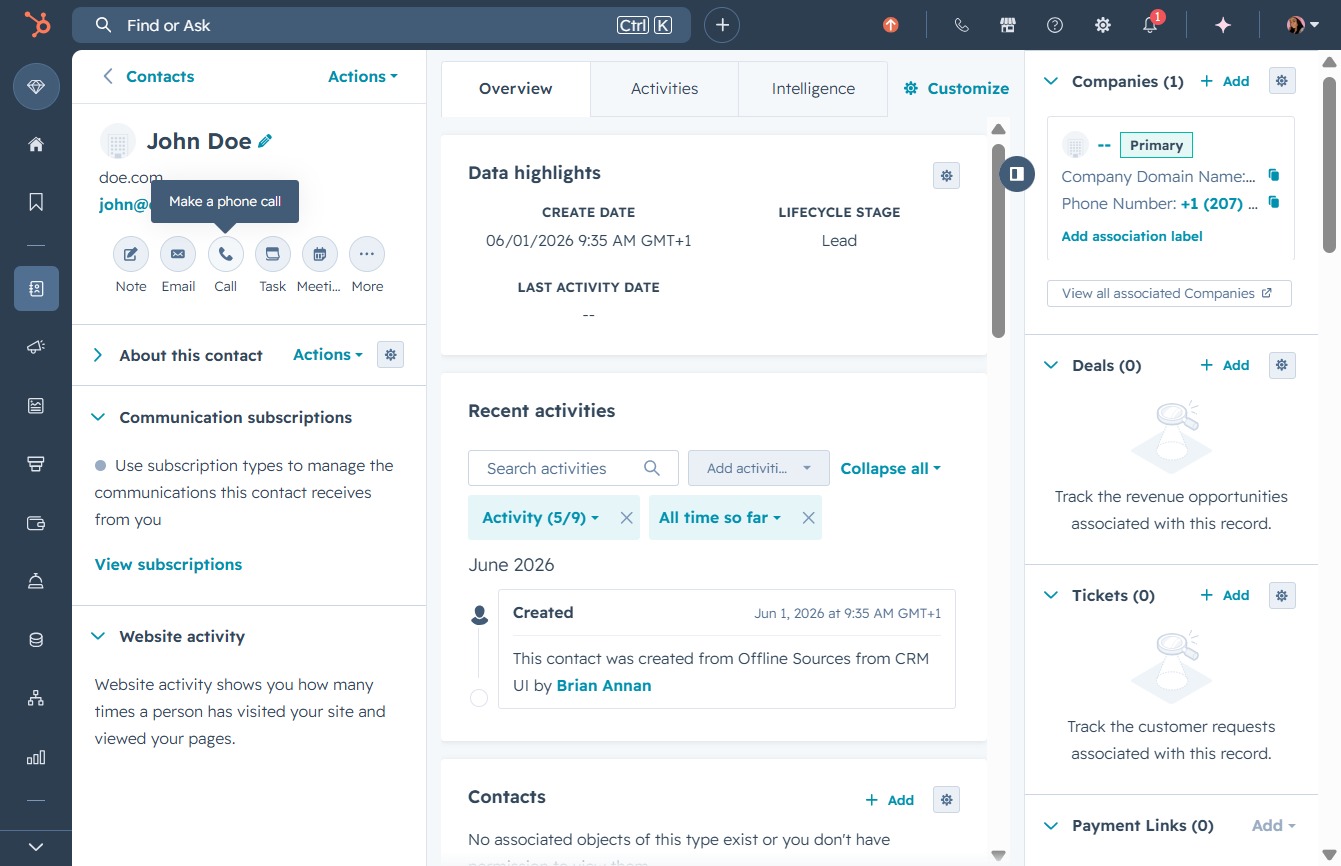The image size is (1341, 866).
Task: Make a phone Call to this contact
Action: pos(226,254)
